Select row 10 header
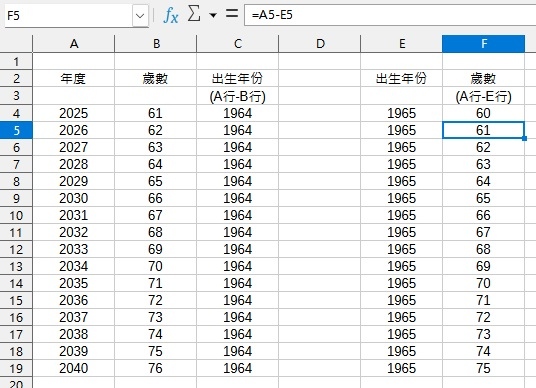This screenshot has width=536, height=388. (16, 215)
